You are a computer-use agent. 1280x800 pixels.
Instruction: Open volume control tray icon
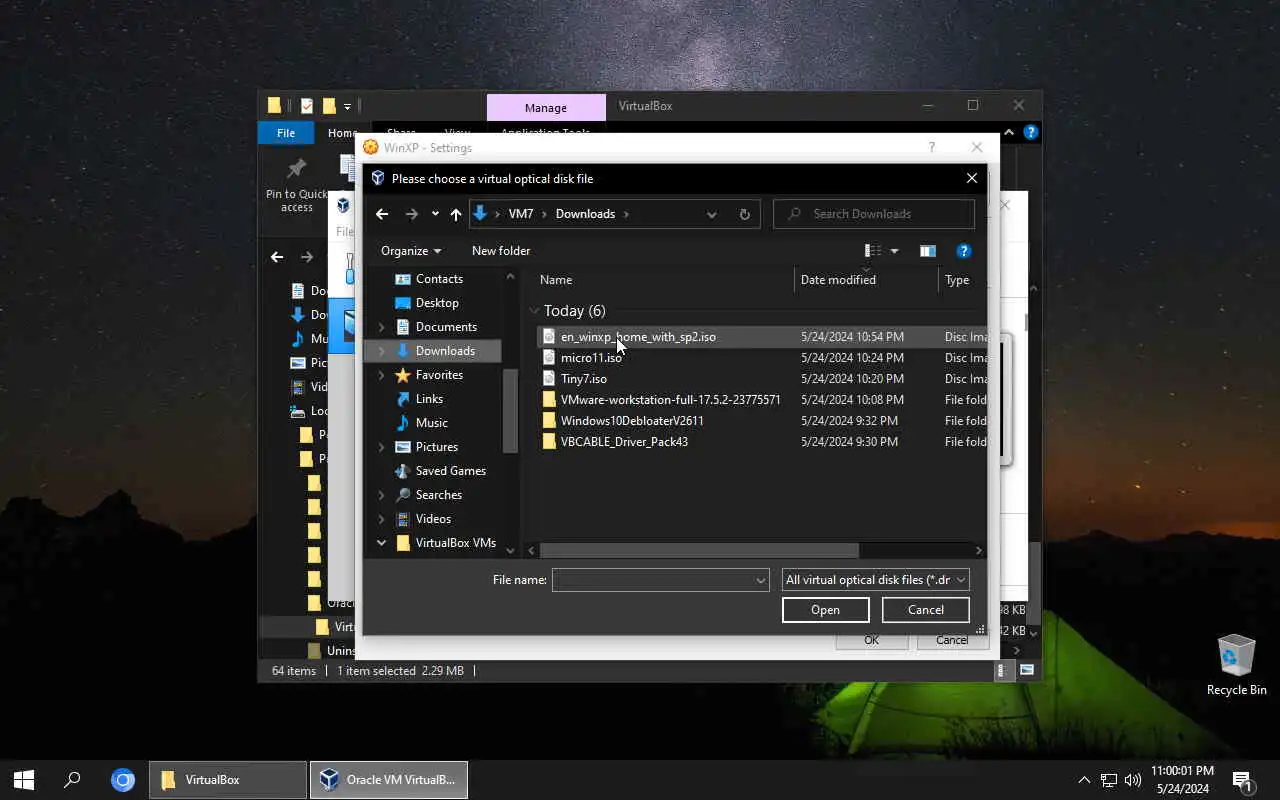(1133, 780)
